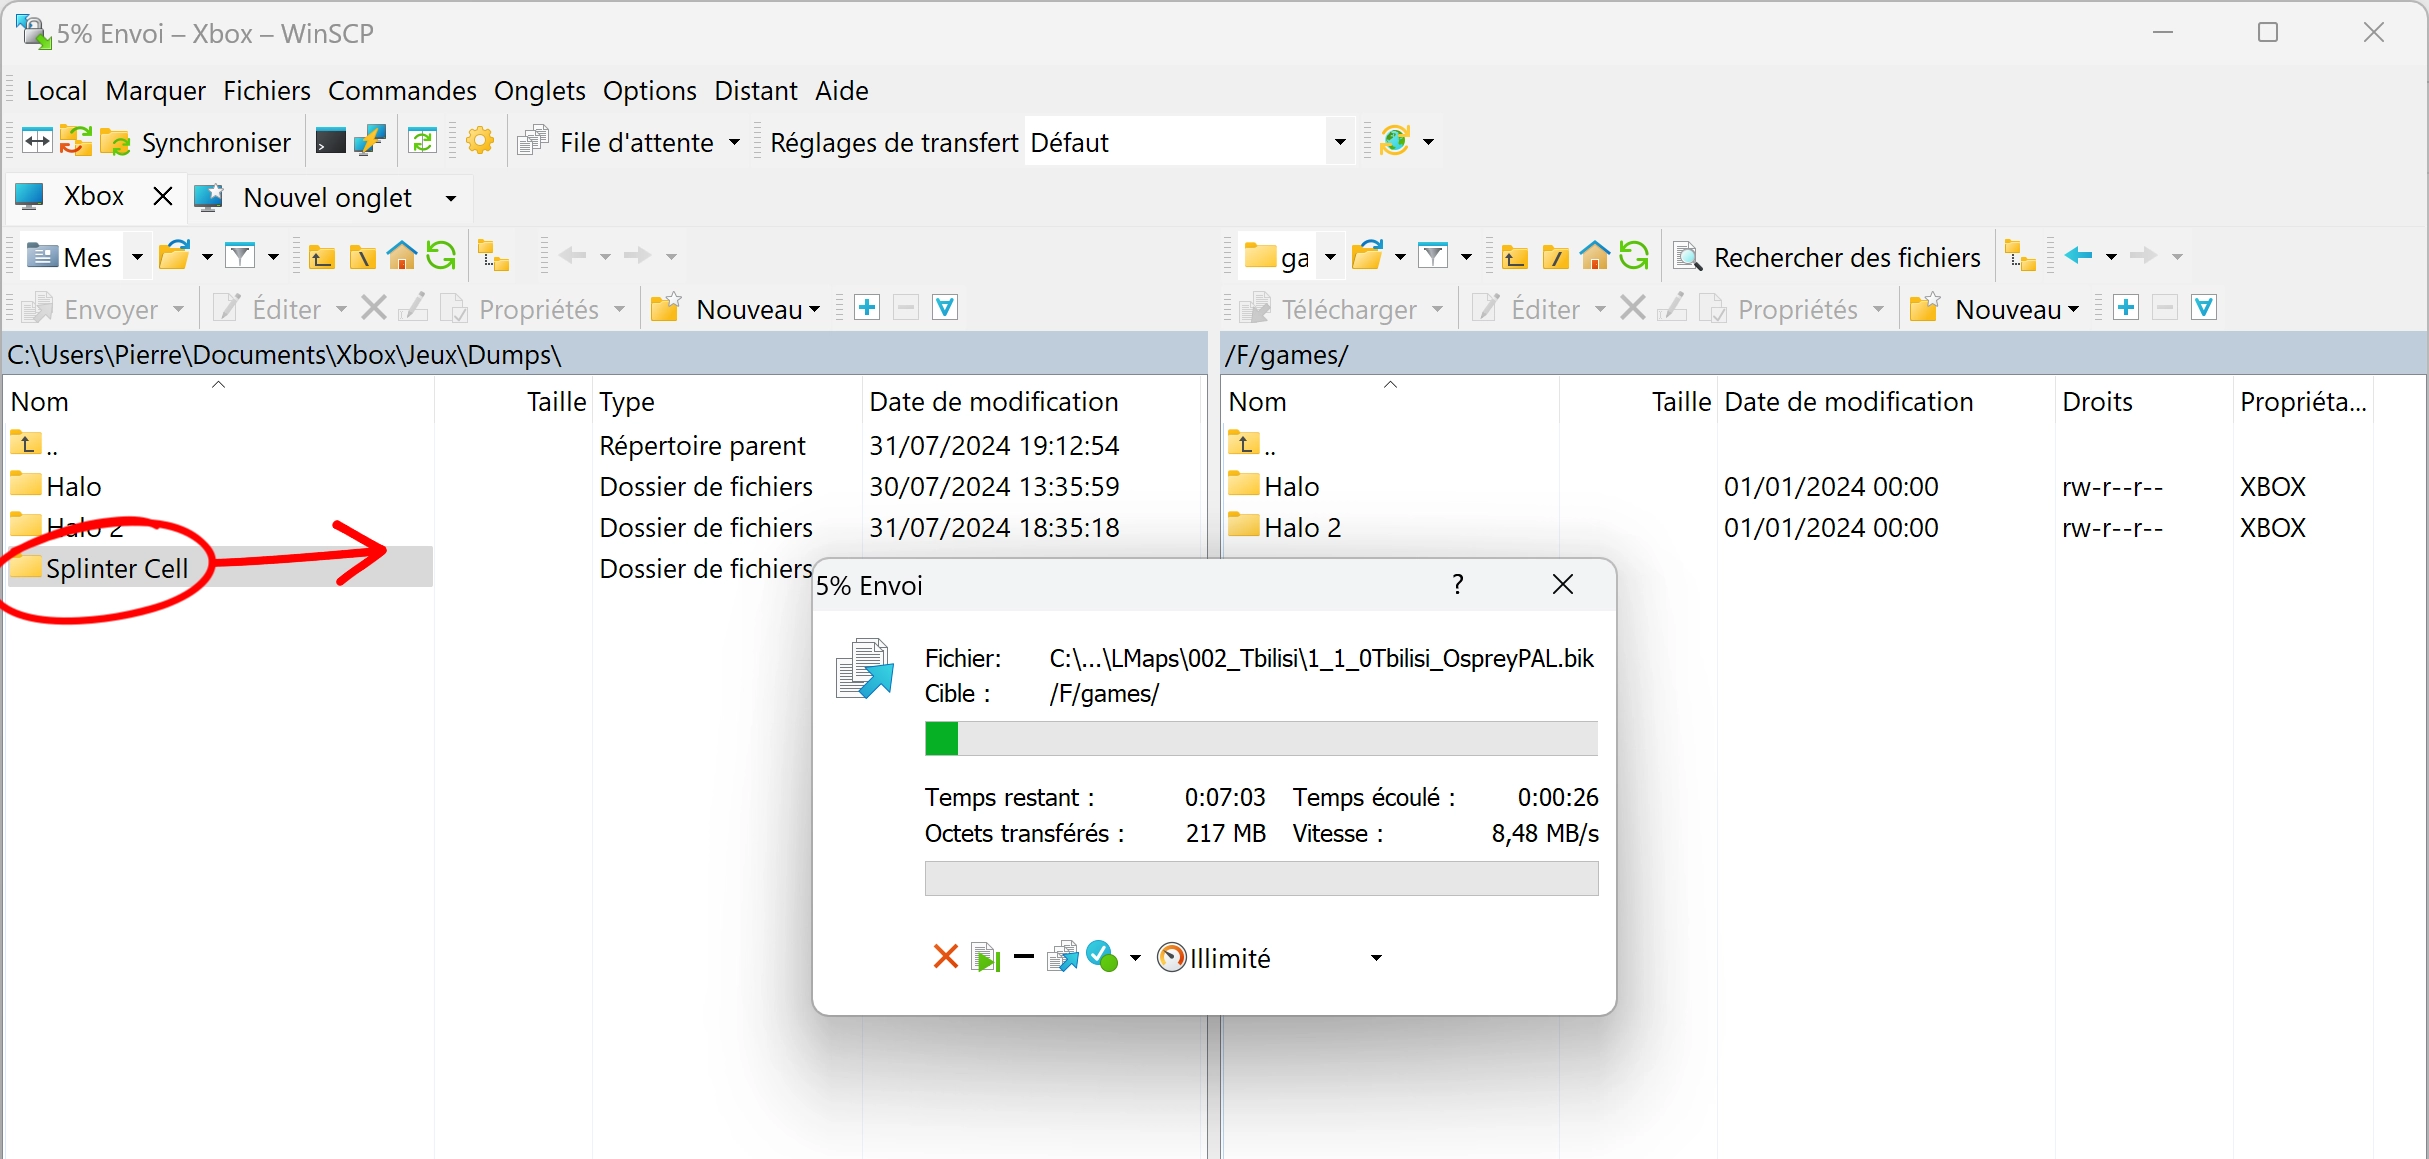Click the file transfer progress bar
The height and width of the screenshot is (1159, 2429).
(x=1261, y=738)
